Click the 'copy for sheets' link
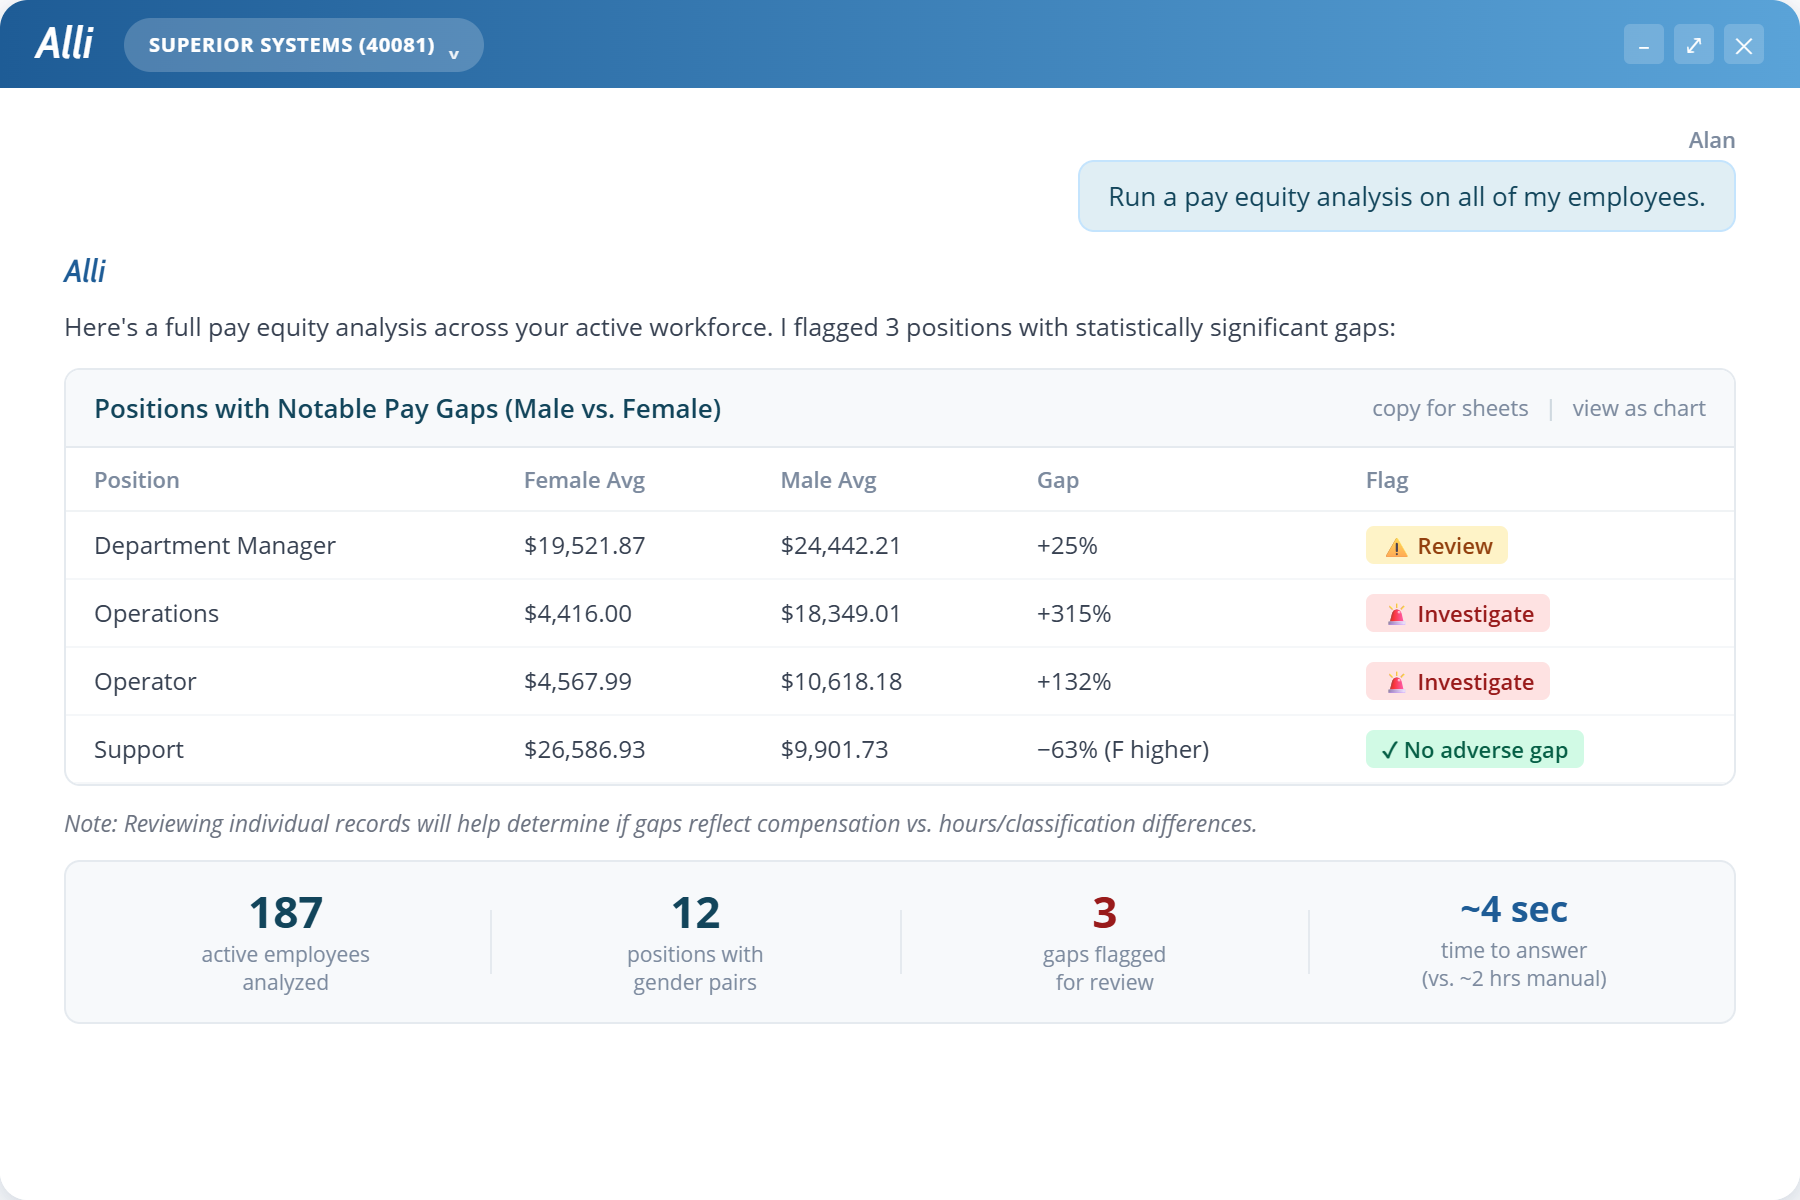Screen dimensions: 1800x1200 (1450, 408)
